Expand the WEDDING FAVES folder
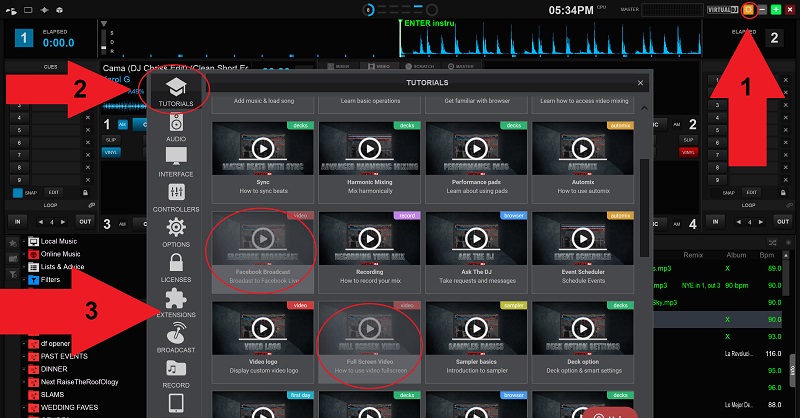The width and height of the screenshot is (800, 418). click(23, 407)
